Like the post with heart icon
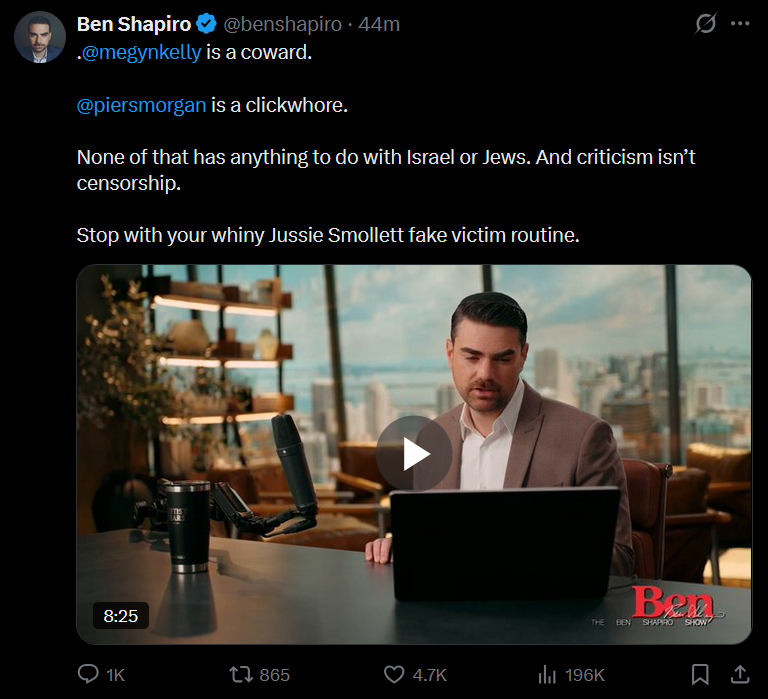The image size is (768, 699). point(394,675)
